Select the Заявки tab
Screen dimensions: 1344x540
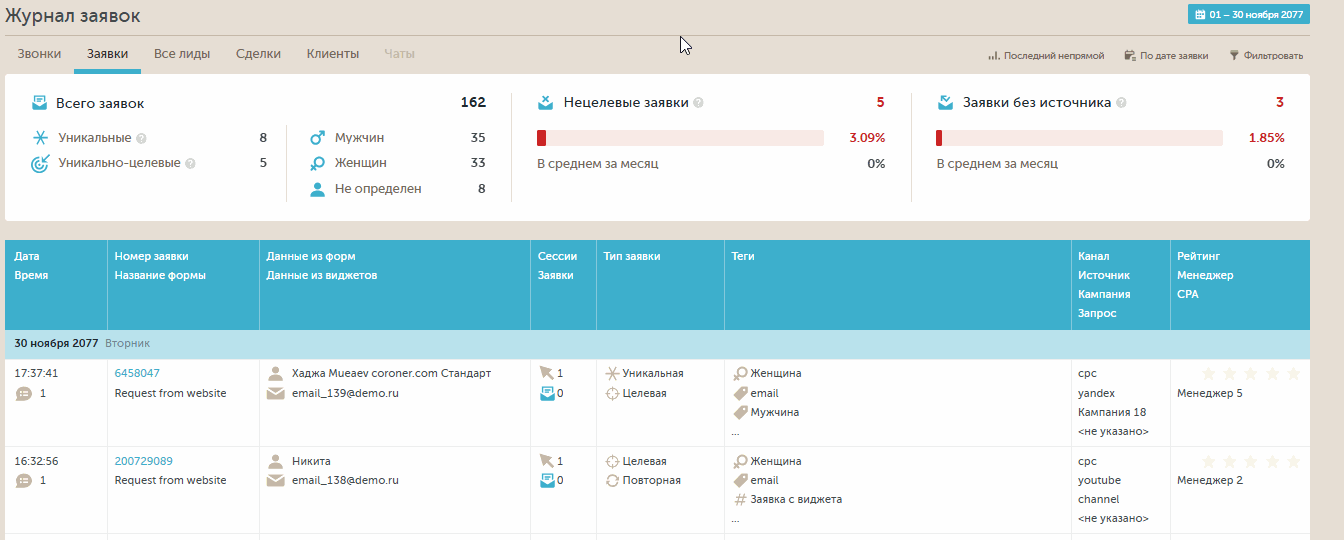(107, 54)
